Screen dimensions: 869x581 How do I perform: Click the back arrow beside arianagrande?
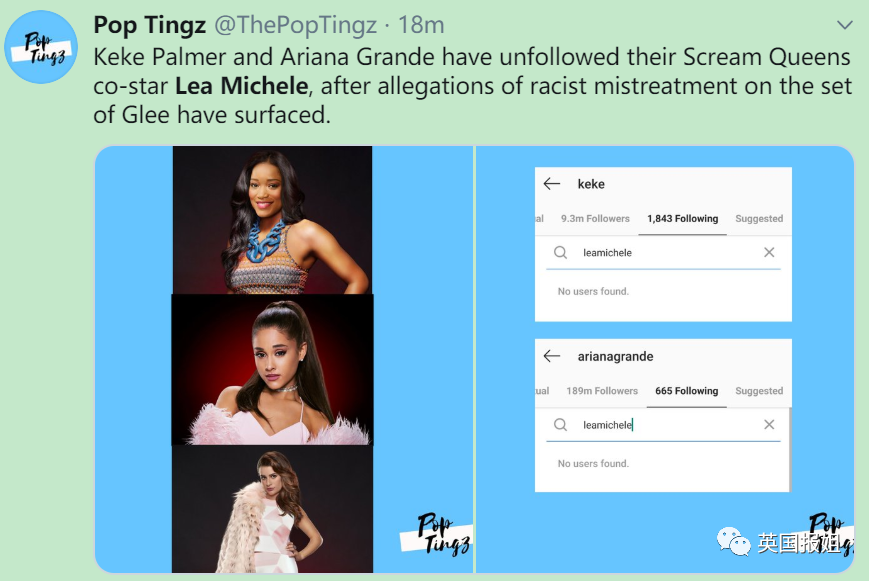pyautogui.click(x=551, y=356)
